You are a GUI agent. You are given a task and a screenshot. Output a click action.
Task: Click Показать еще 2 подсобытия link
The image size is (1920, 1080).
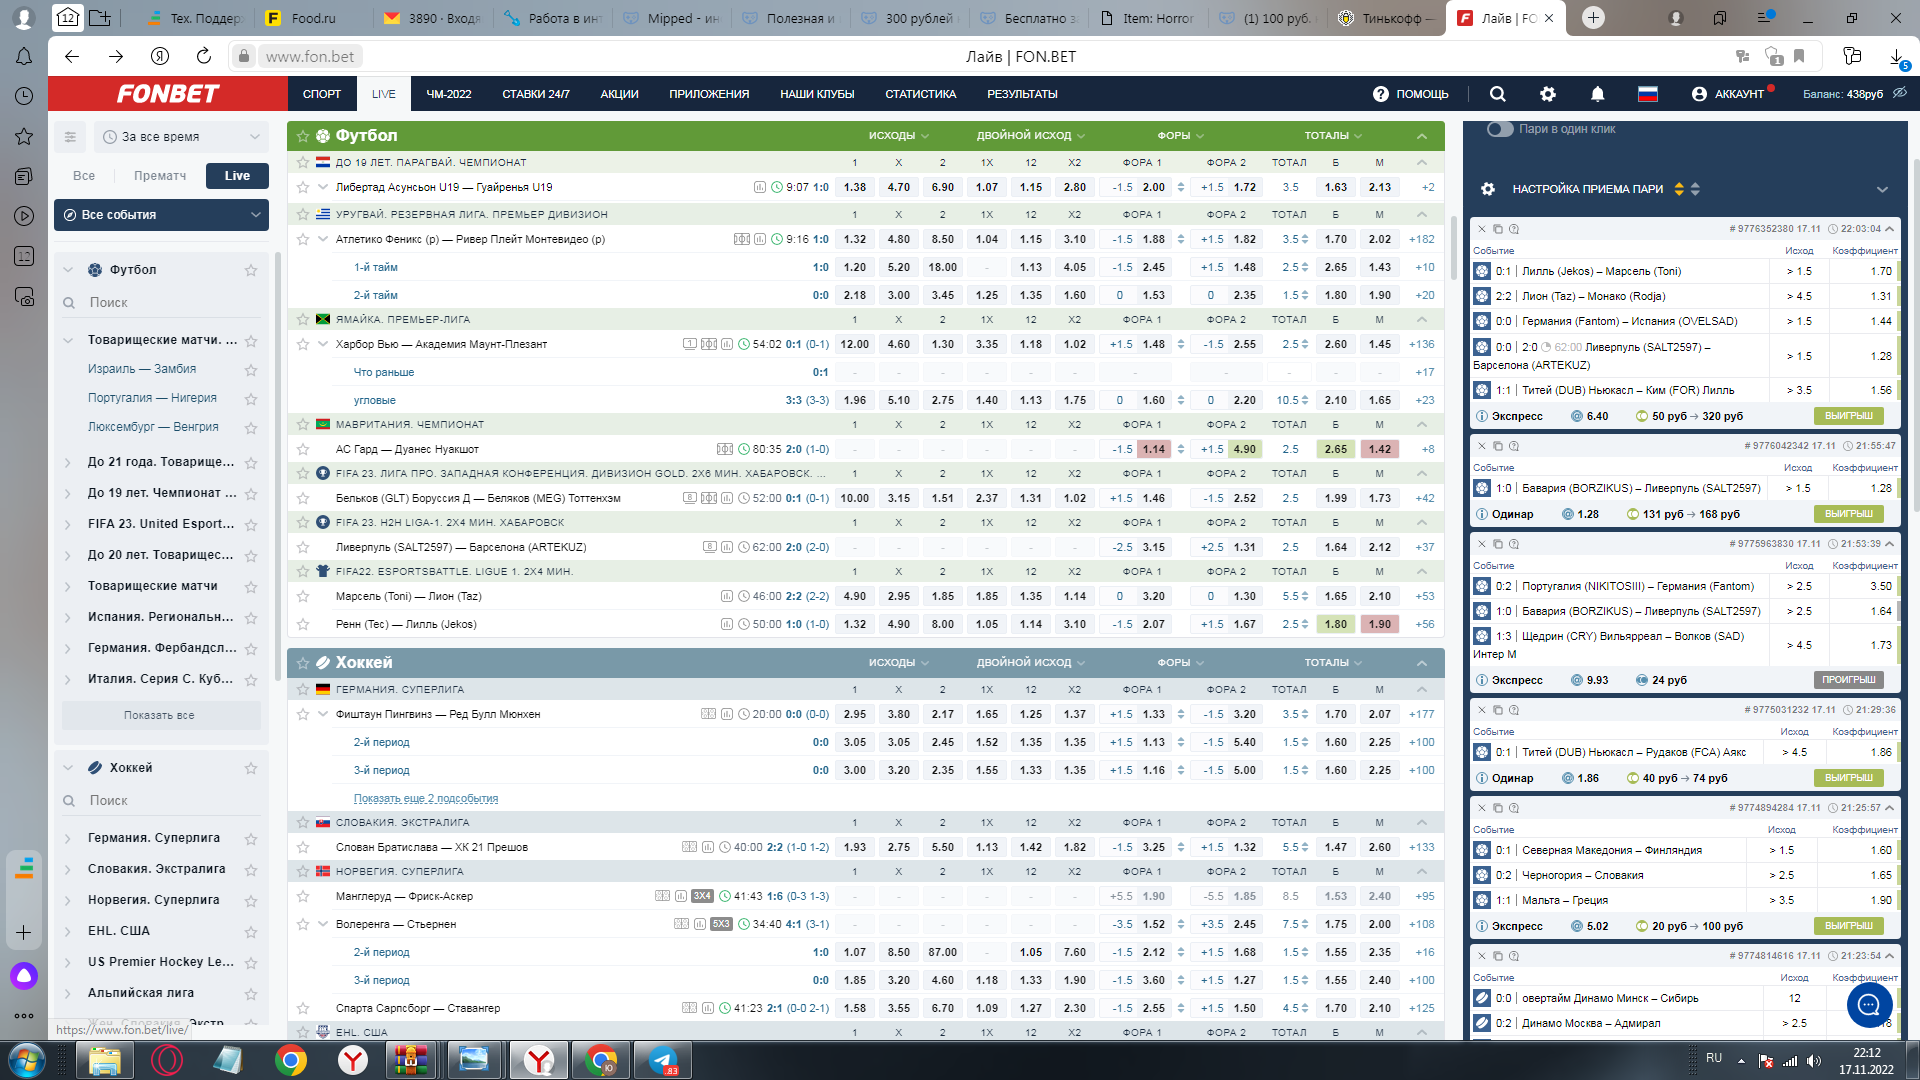(x=426, y=799)
